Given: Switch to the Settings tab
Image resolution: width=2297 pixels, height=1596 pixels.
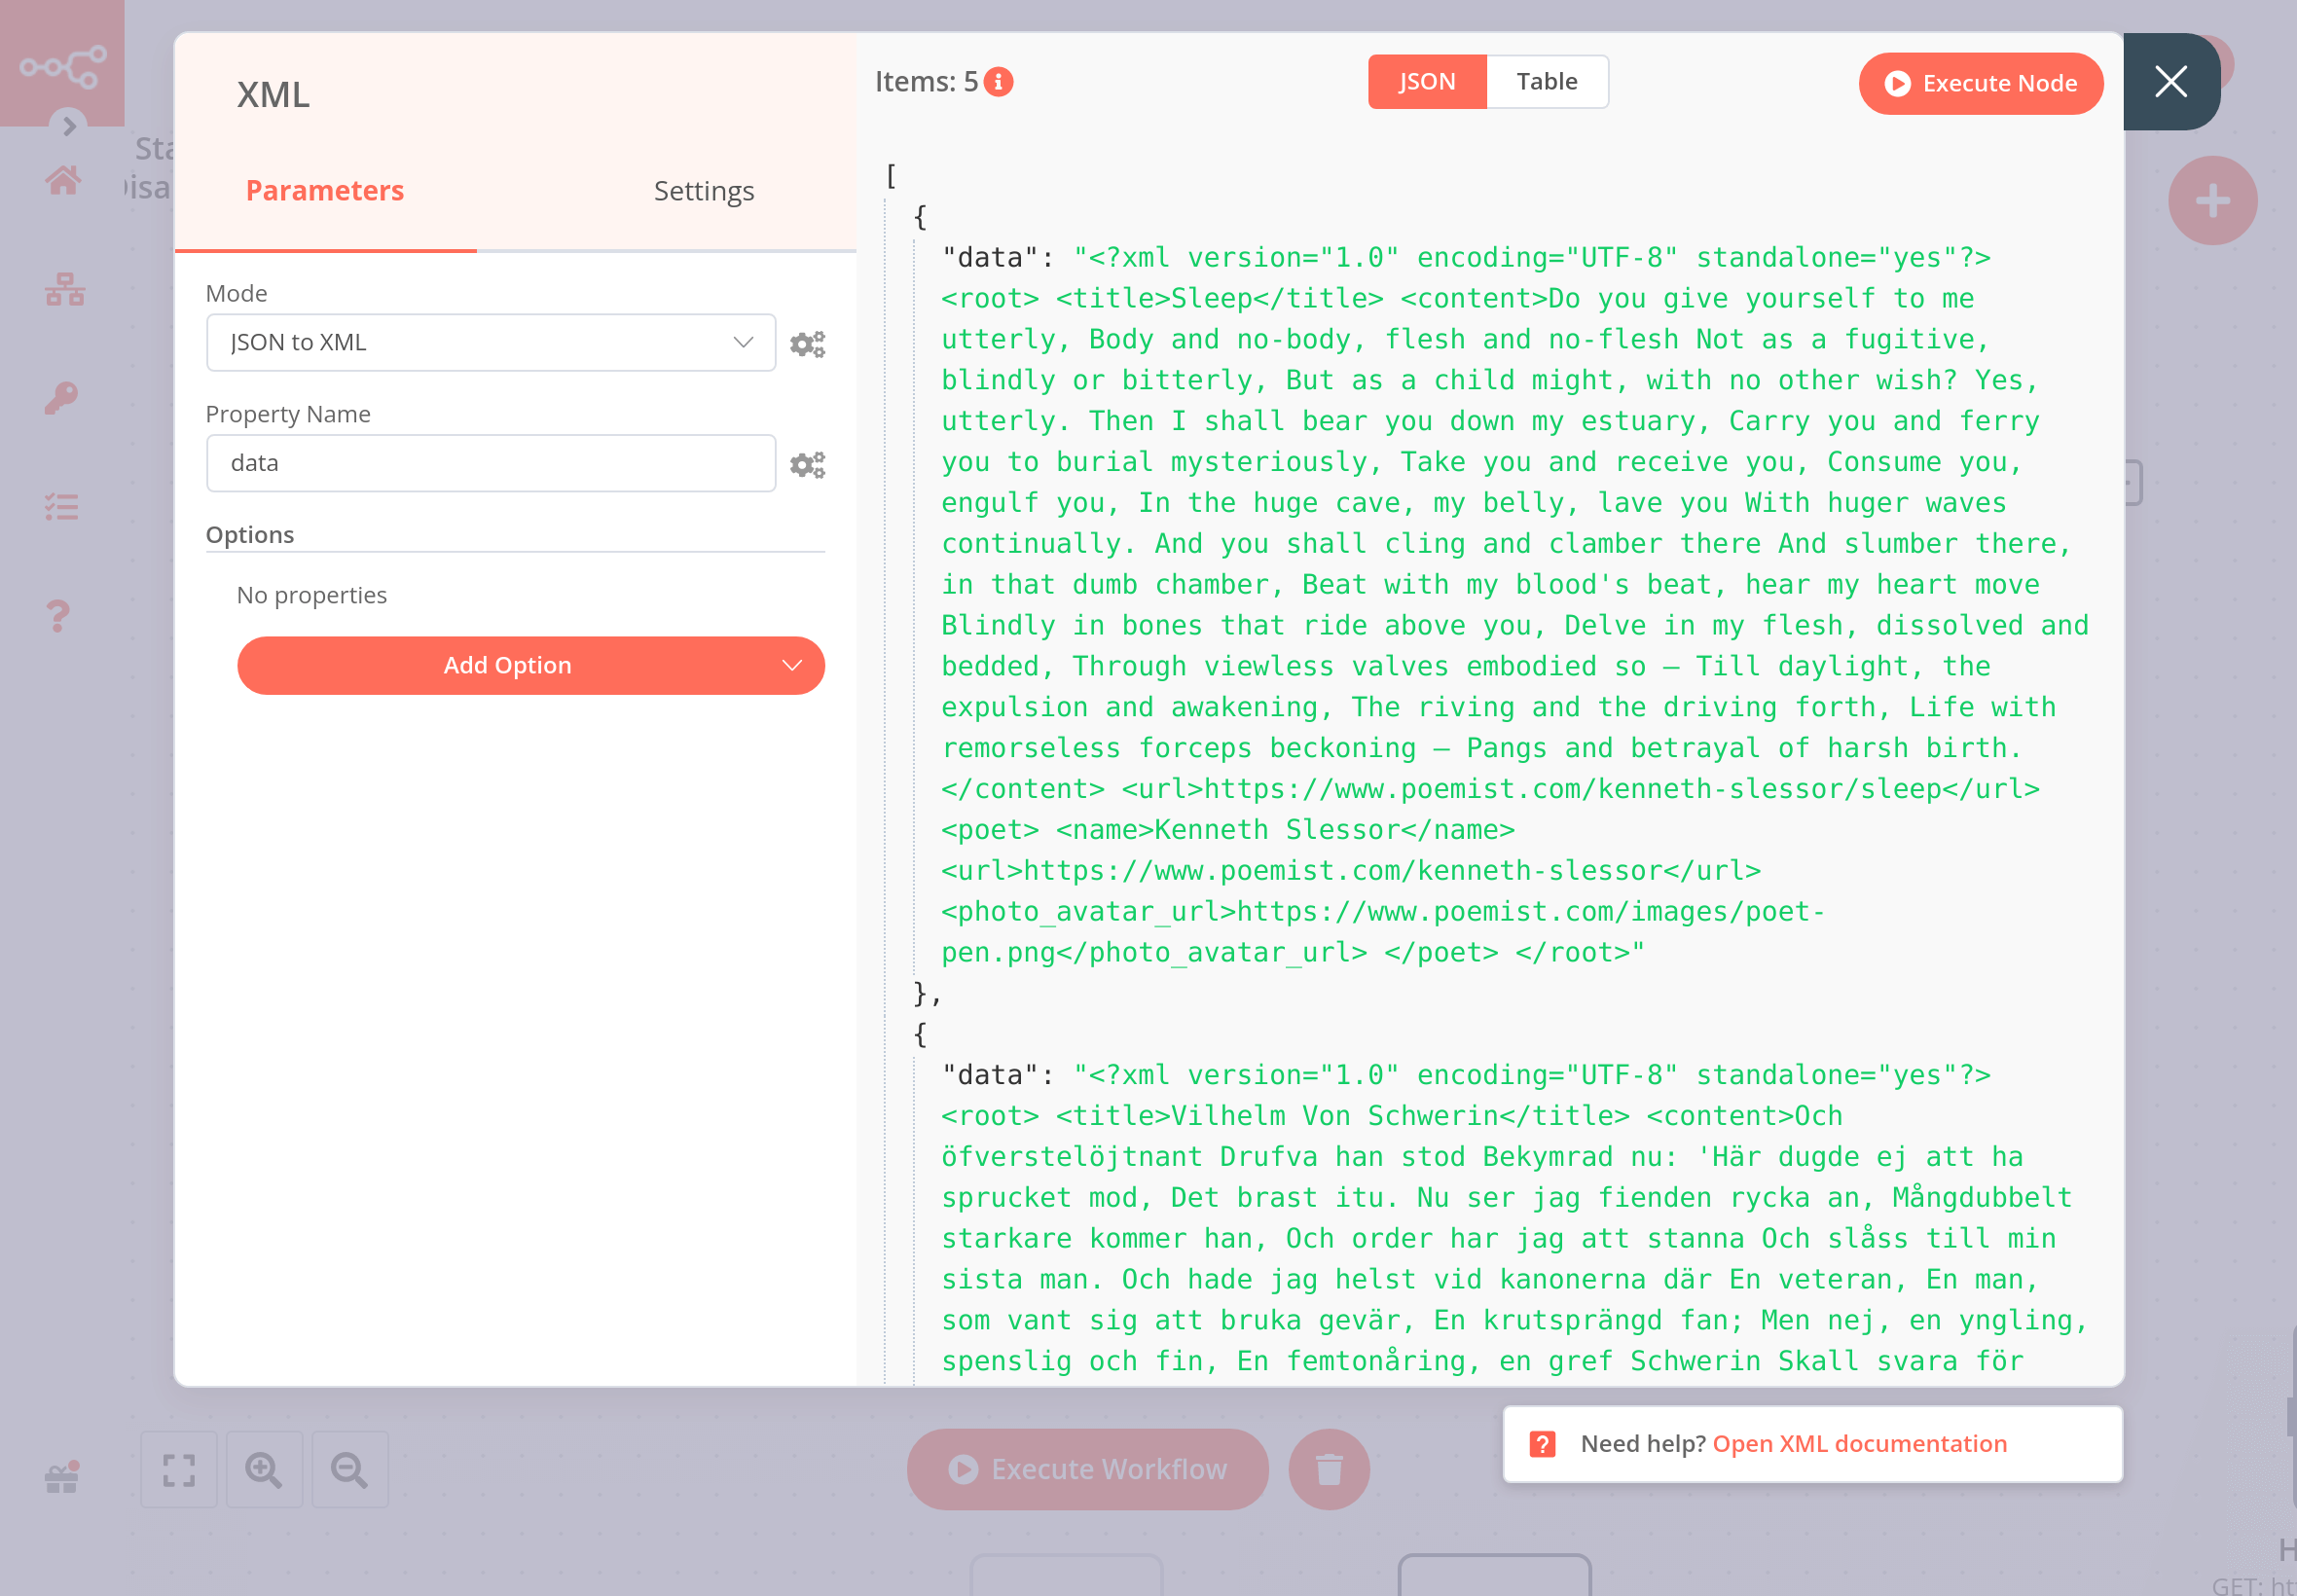Looking at the screenshot, I should [703, 191].
